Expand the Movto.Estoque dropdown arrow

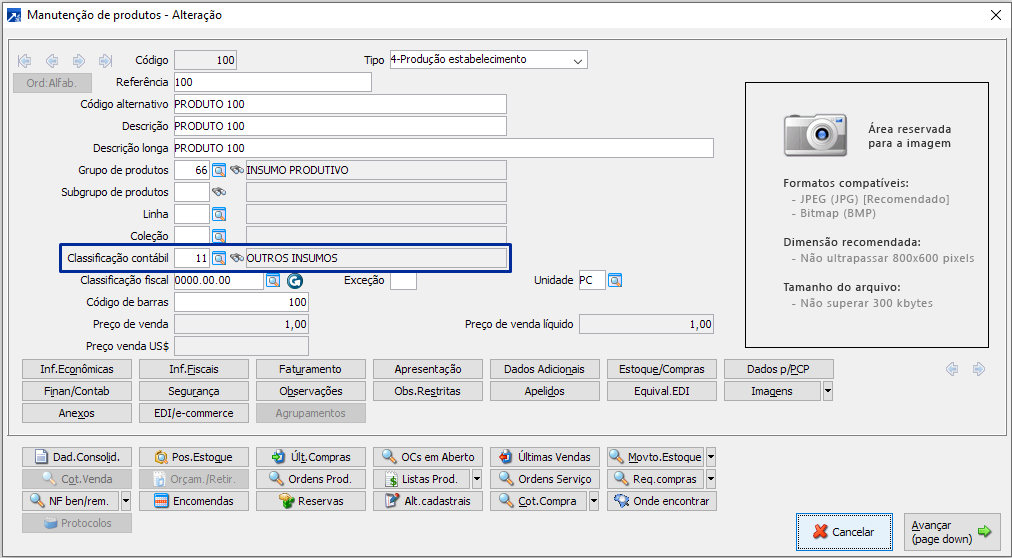point(710,457)
